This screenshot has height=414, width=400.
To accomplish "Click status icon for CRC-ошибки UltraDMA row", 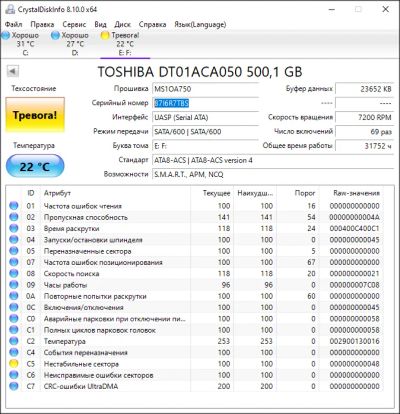I will click(14, 386).
